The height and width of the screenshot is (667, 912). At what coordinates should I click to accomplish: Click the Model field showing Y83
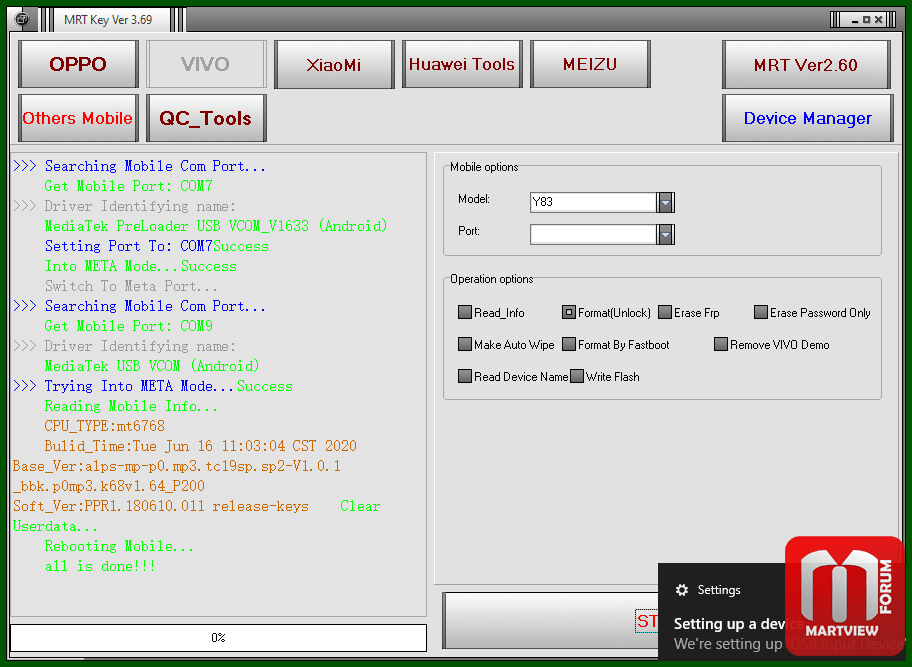[593, 202]
